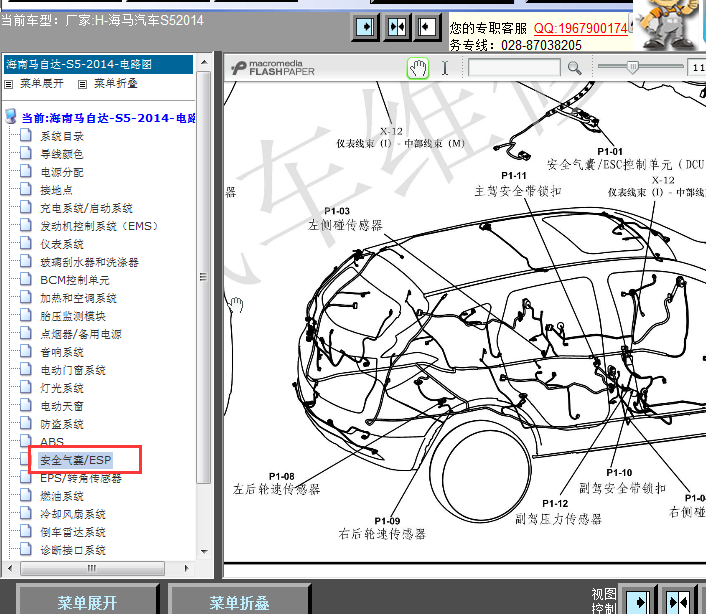Click page icon next to 接地点
Image resolution: width=706 pixels, height=614 pixels.
coord(26,189)
